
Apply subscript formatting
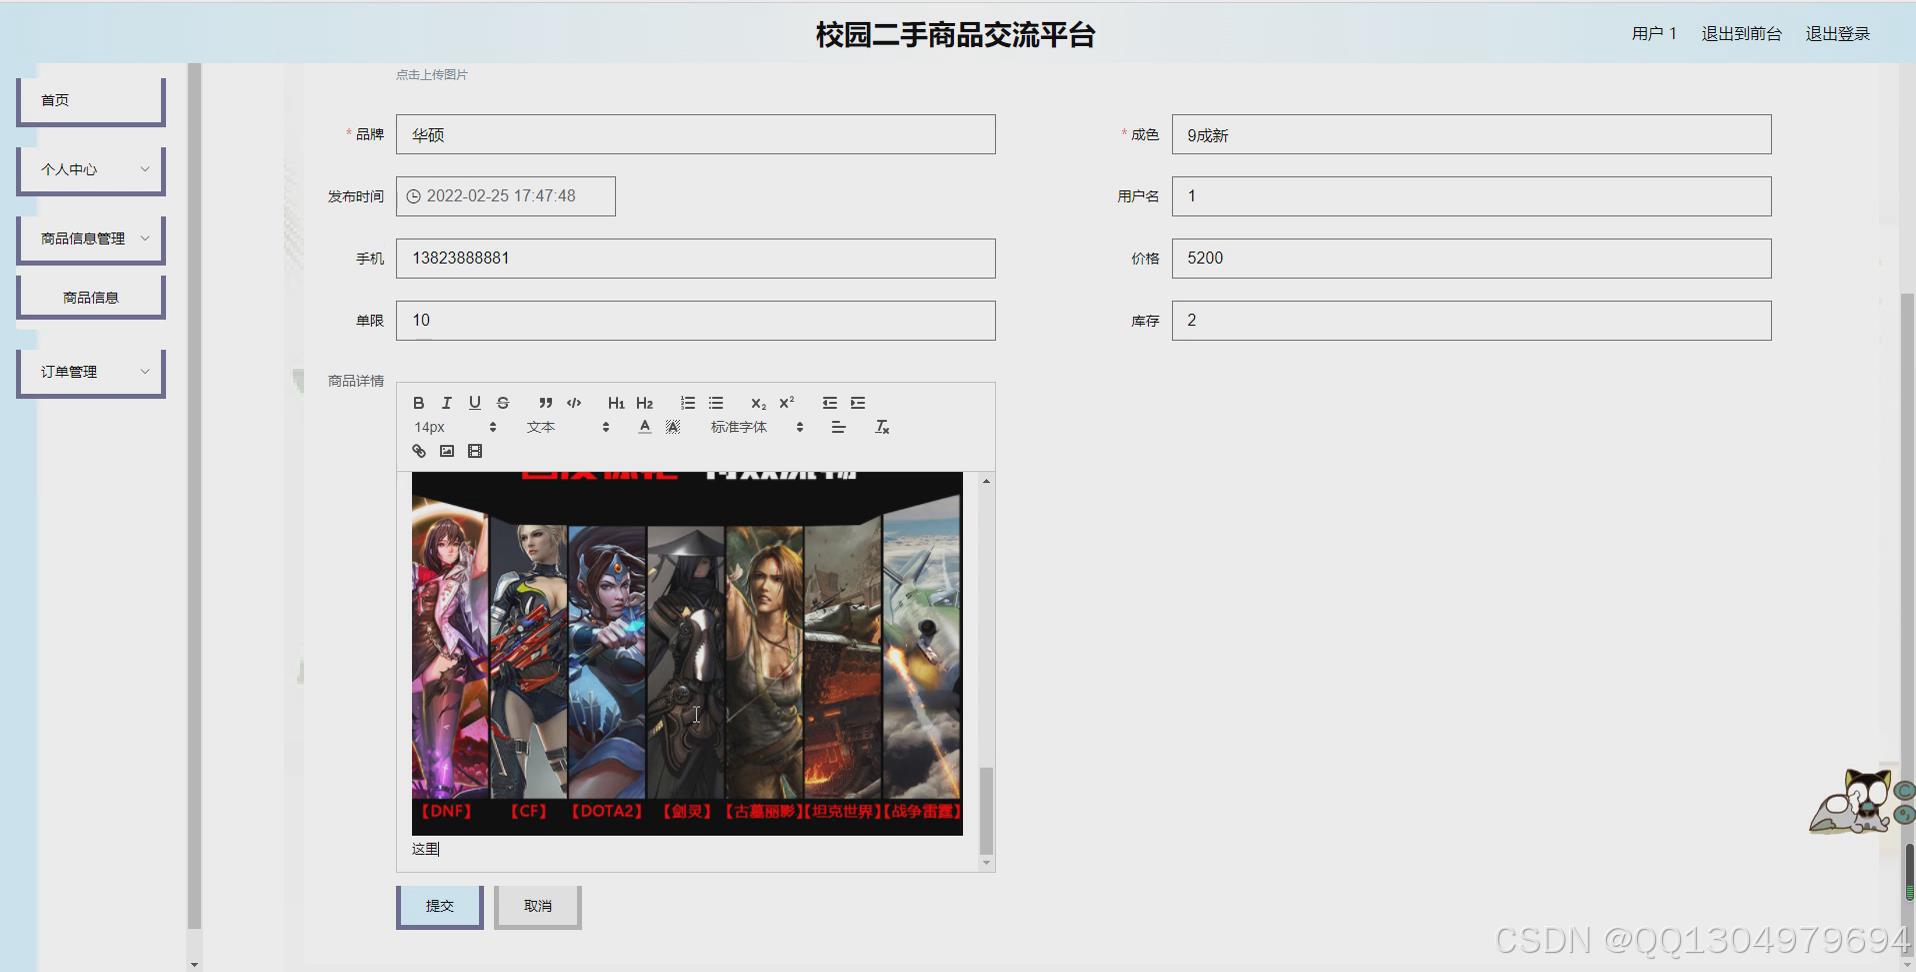tap(758, 403)
